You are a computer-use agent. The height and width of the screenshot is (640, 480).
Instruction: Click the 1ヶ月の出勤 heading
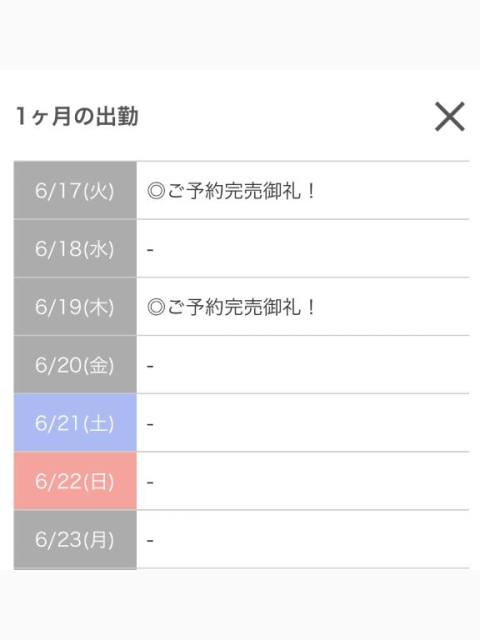77,116
